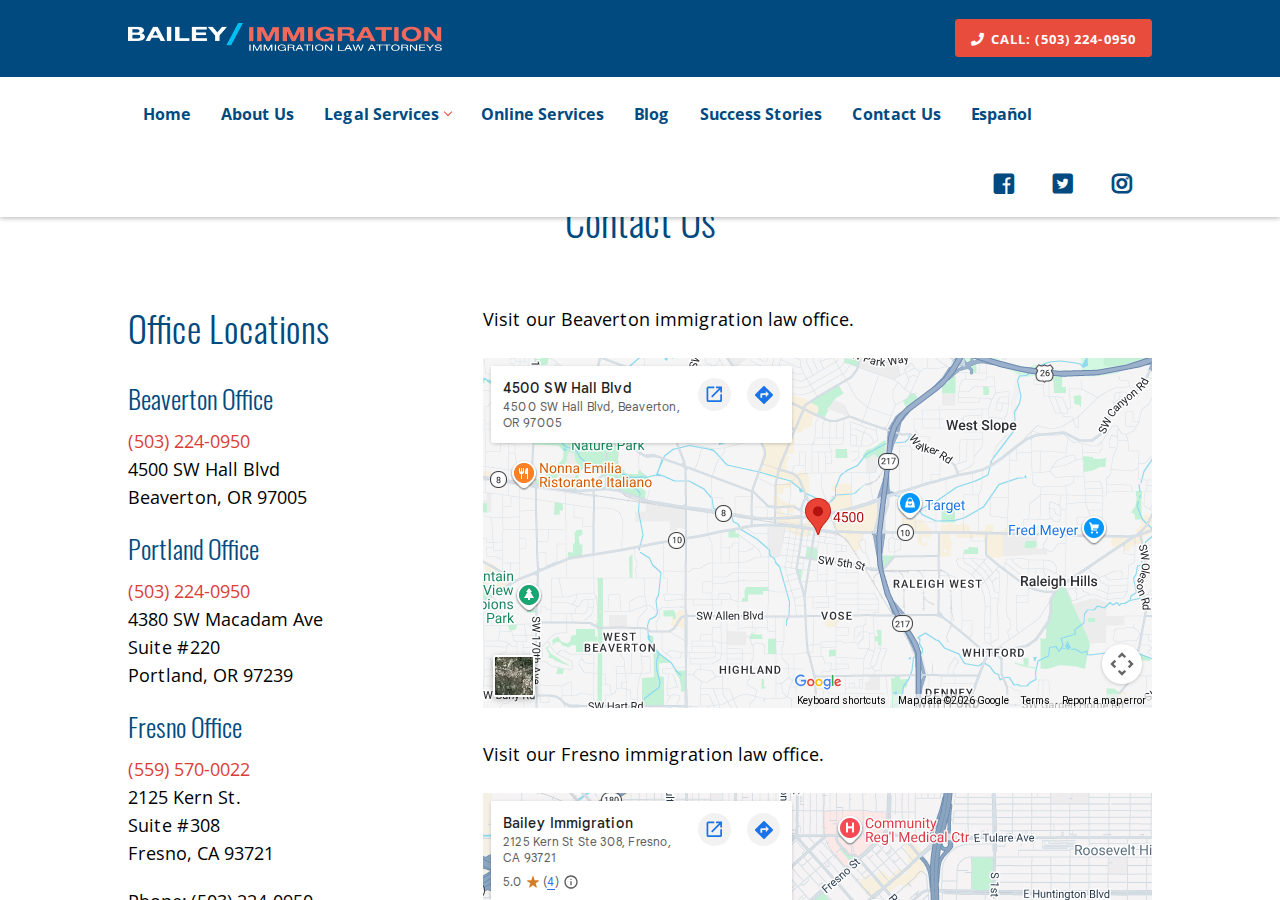Screen dimensions: 1280x900
Task: Expand the Legal Services dropdown menu
Action: coord(388,114)
